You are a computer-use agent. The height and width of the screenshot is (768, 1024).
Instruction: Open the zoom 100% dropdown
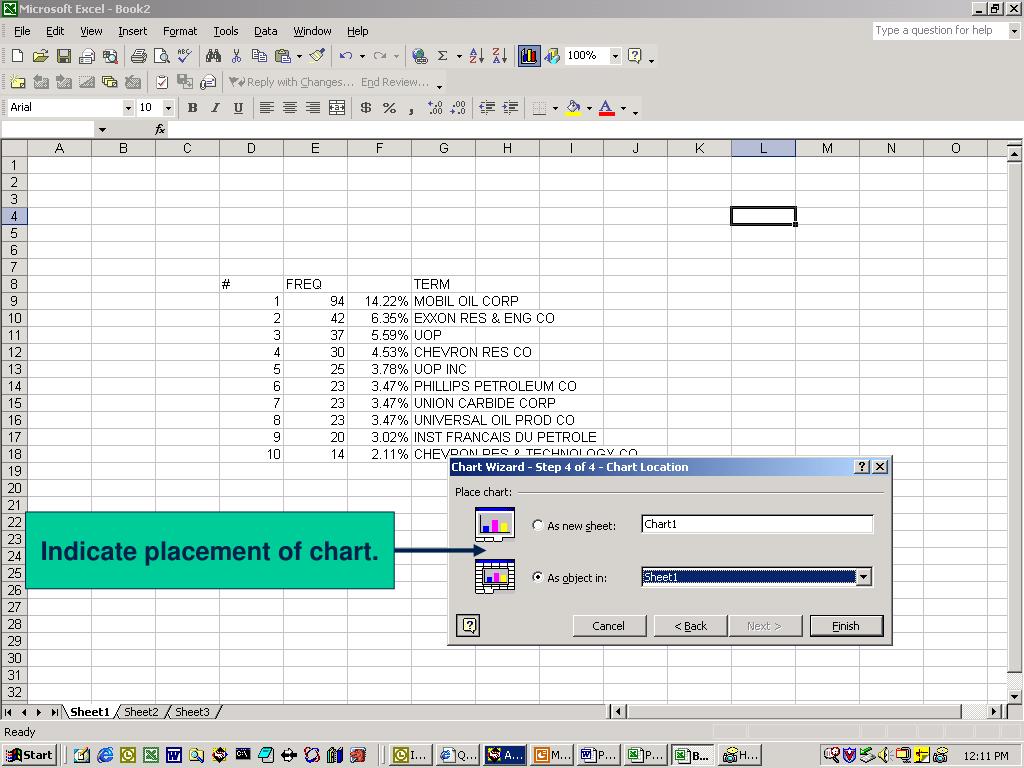point(615,56)
